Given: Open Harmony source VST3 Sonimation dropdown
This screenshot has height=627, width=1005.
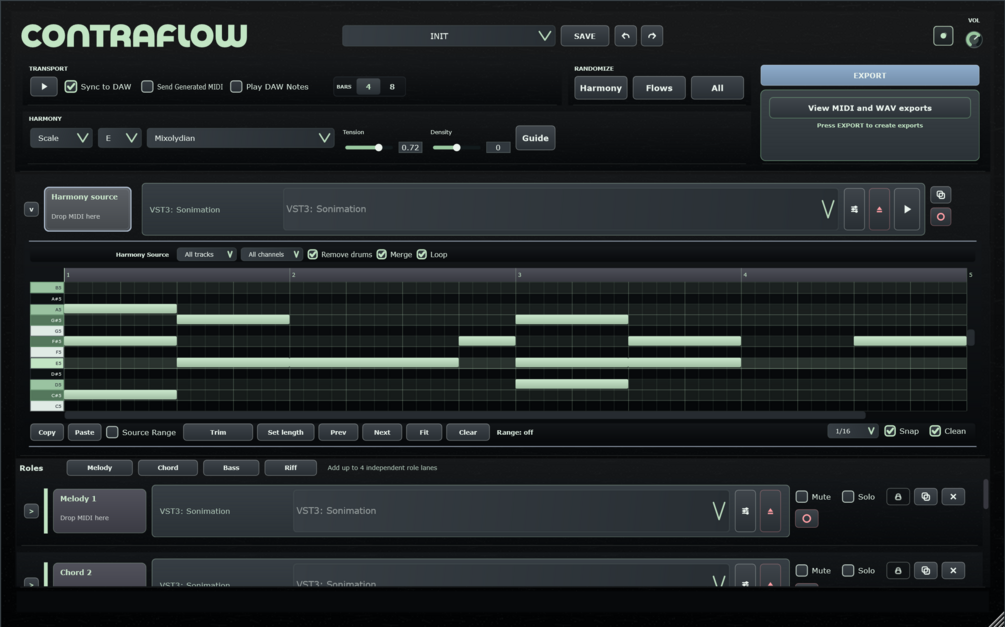Looking at the screenshot, I should tap(560, 209).
